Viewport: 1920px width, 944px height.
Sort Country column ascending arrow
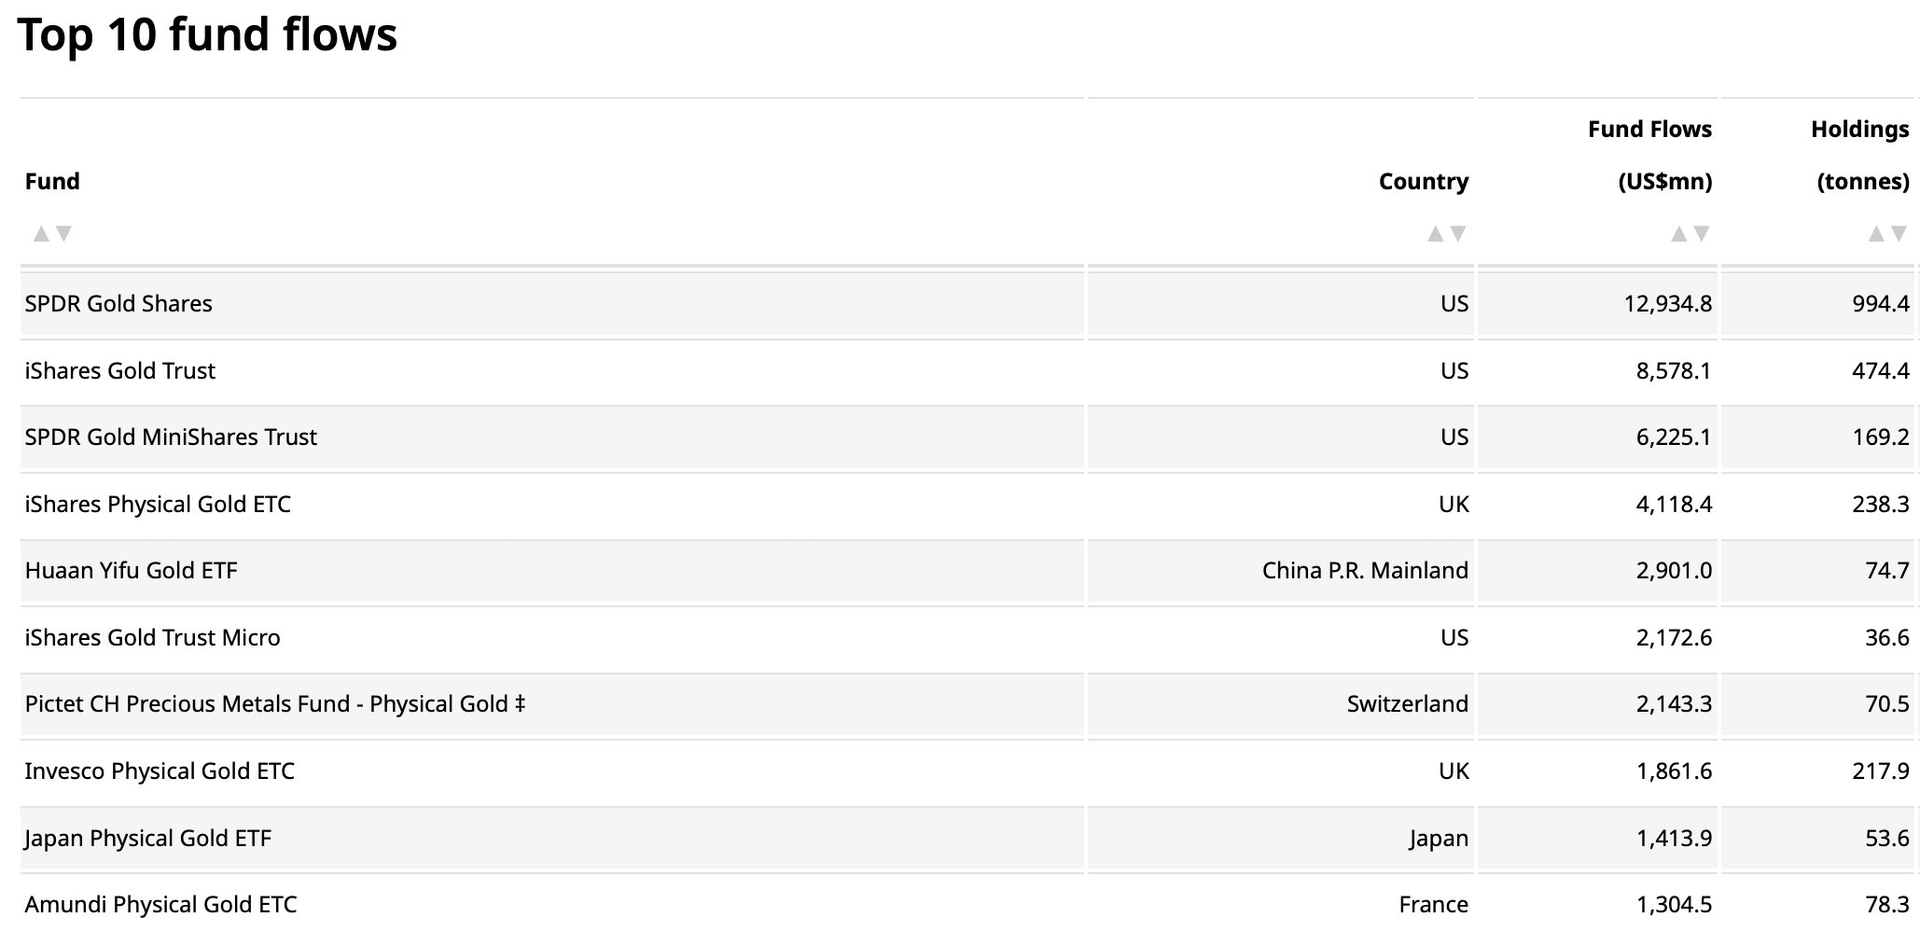pos(1435,234)
